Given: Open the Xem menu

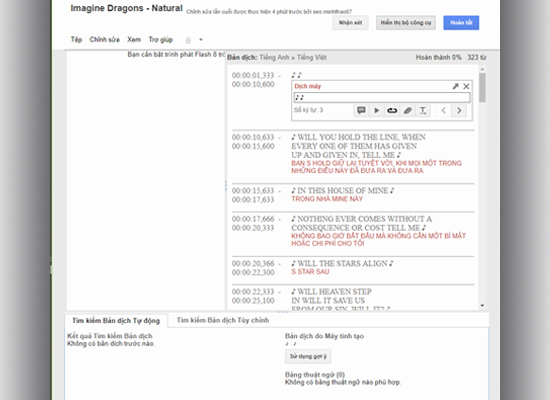Looking at the screenshot, I should [x=134, y=39].
